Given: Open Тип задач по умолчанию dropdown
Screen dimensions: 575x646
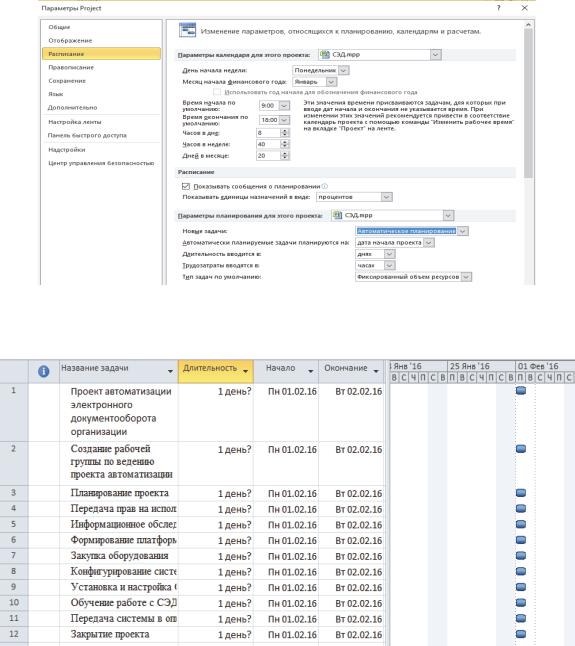Looking at the screenshot, I should point(466,277).
